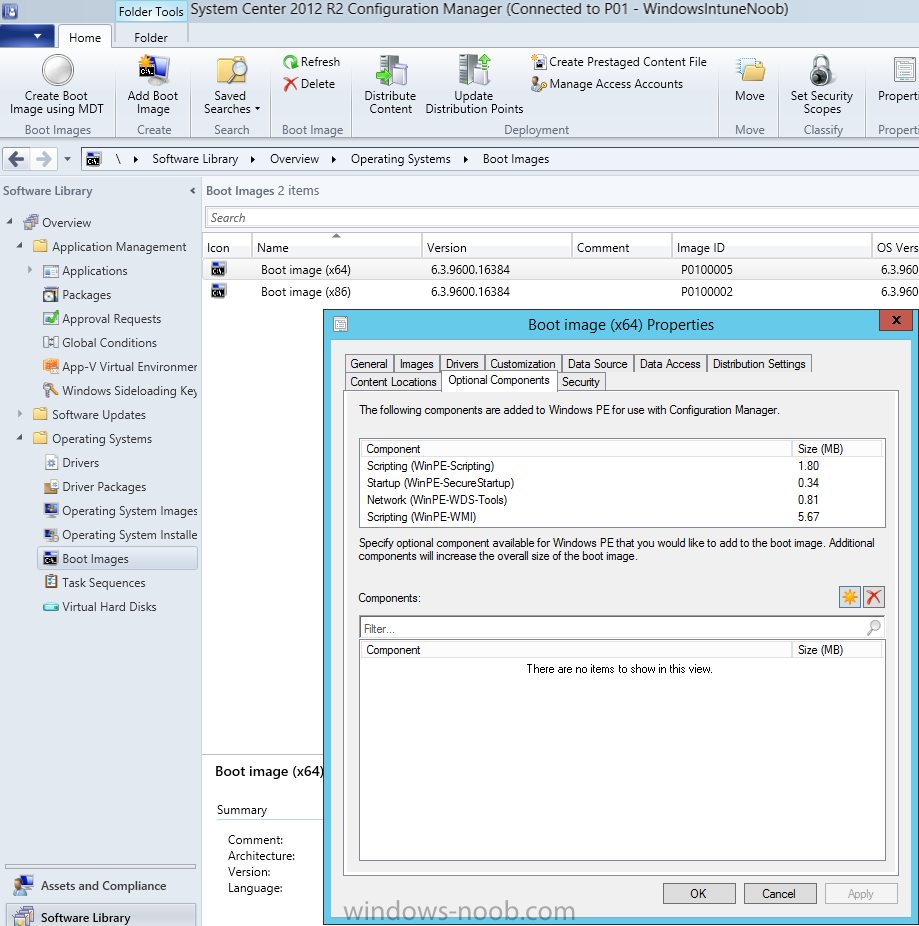The width and height of the screenshot is (919, 926).
Task: Select Operating System Installers node
Action: 129,535
